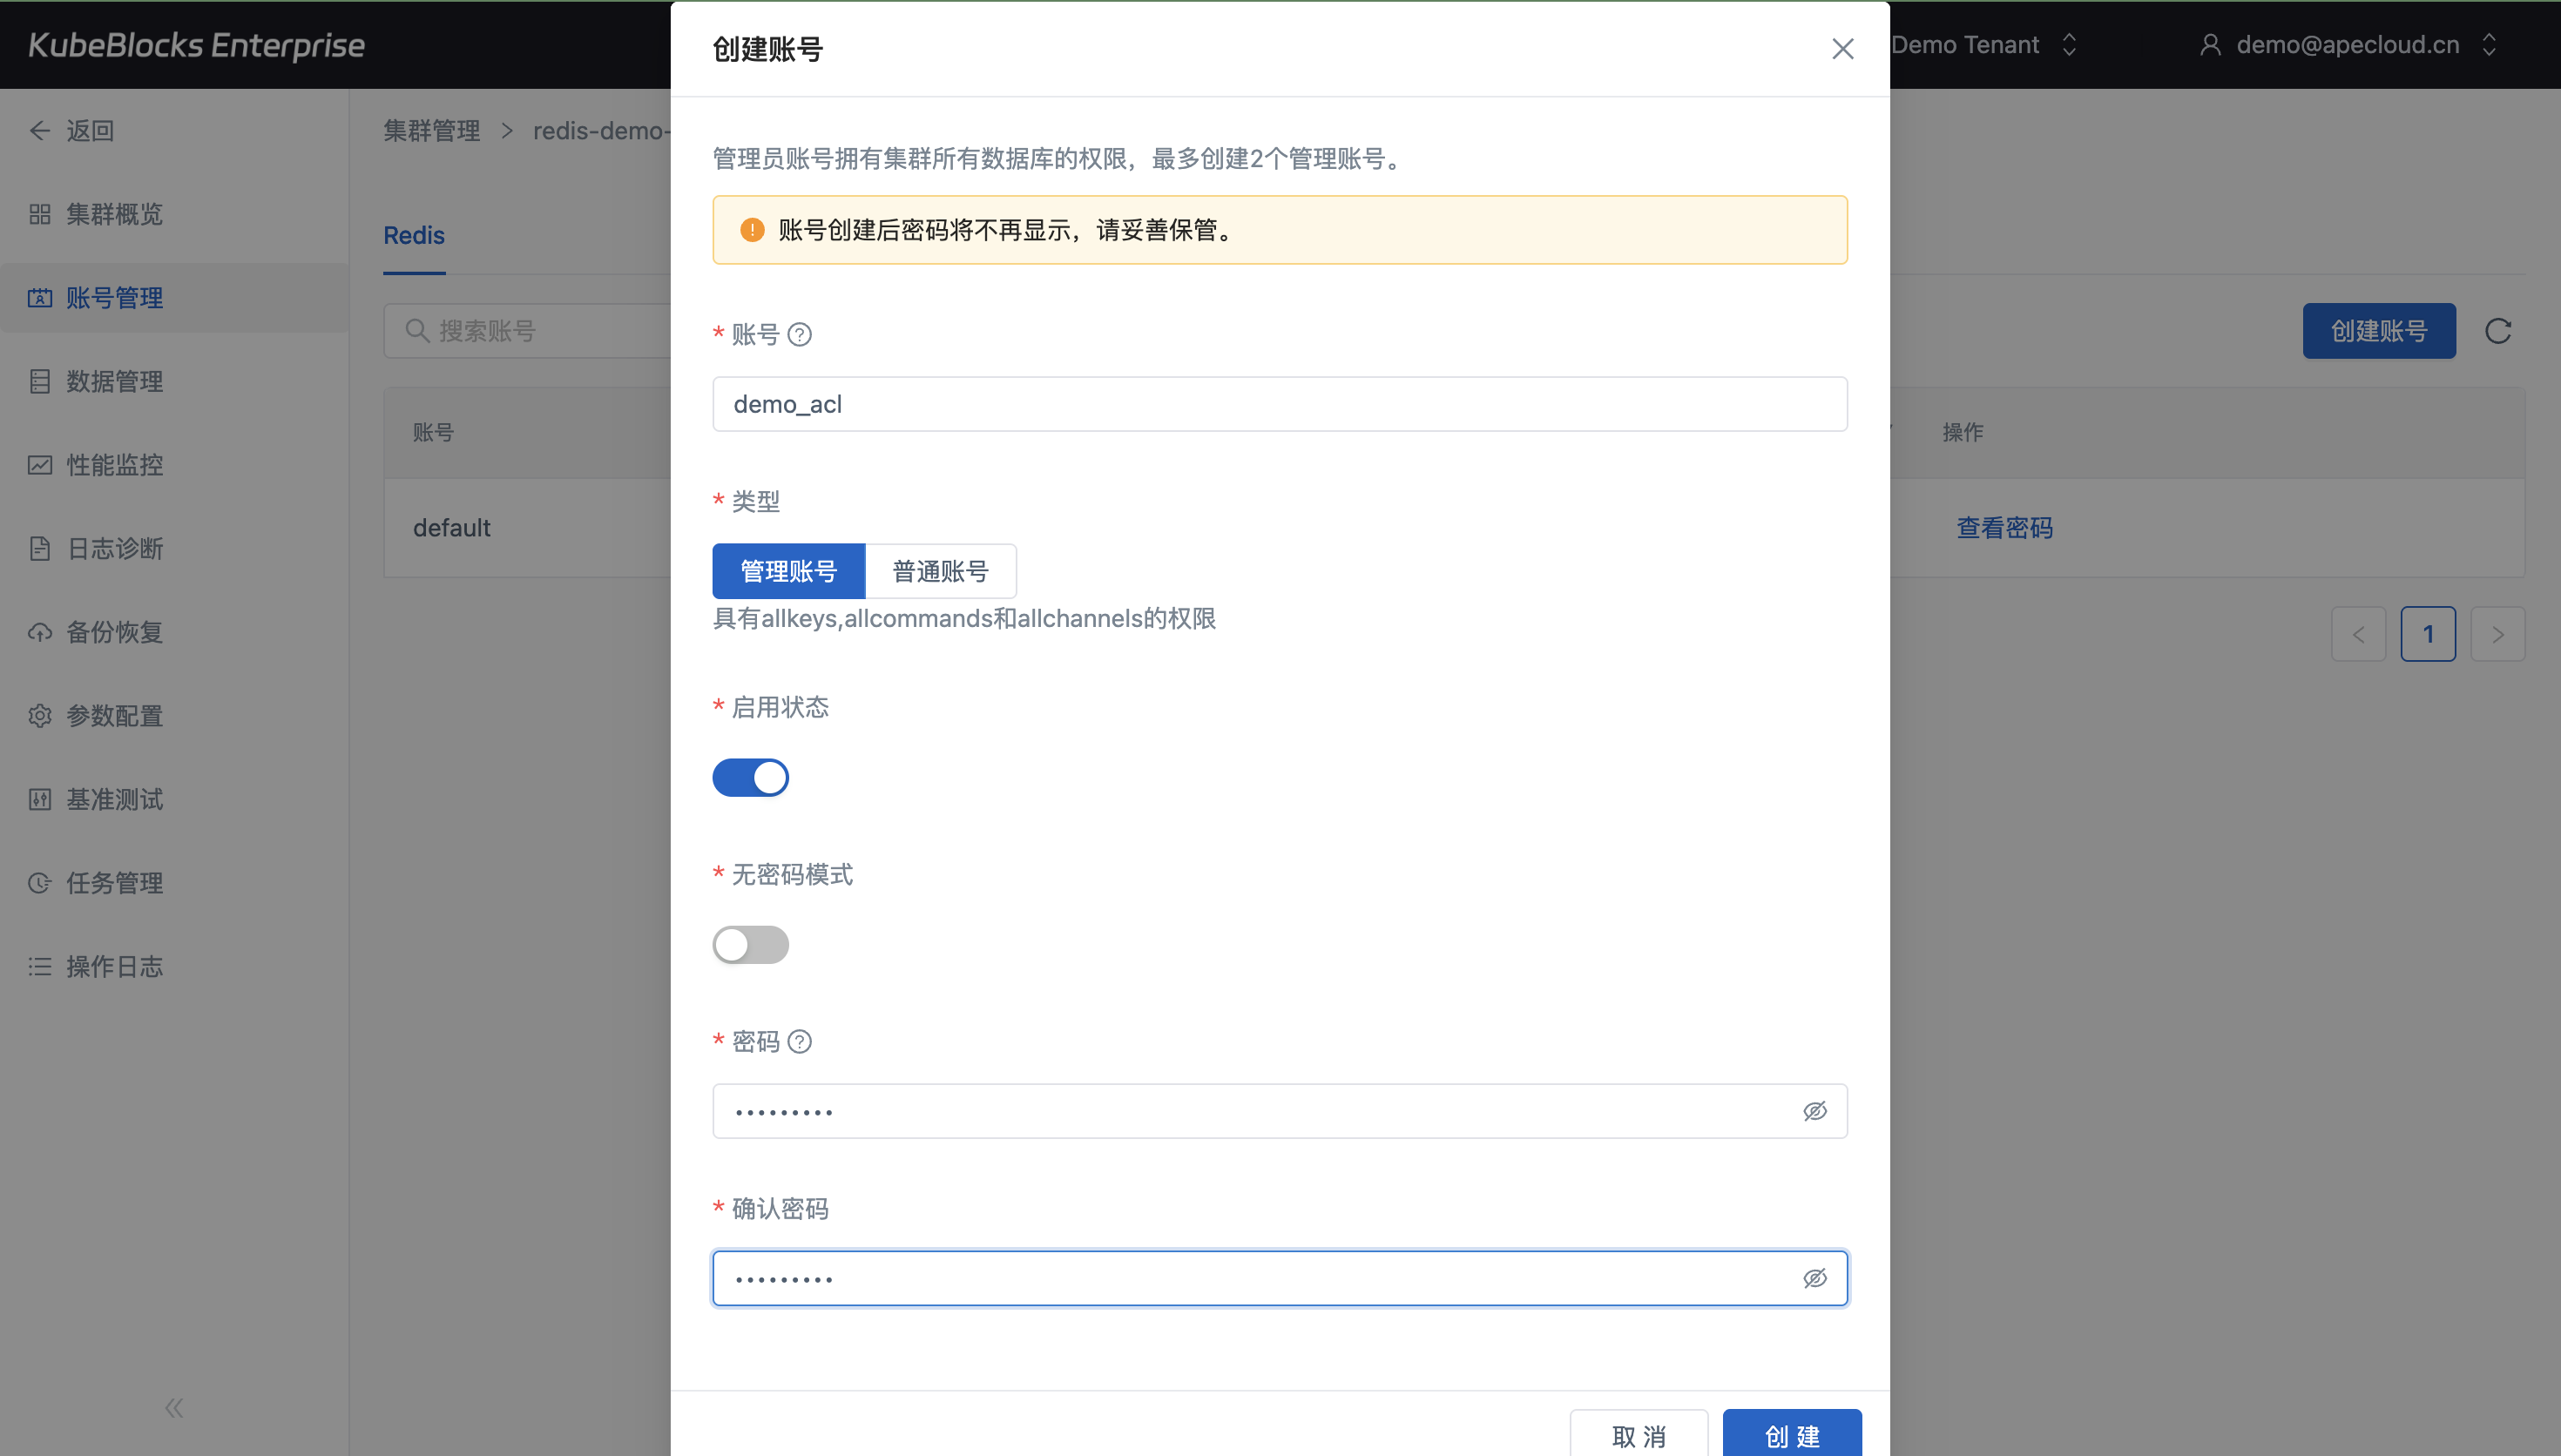The image size is (2561, 1456).
Task: Open 备份恢复 from the sidebar
Action: click(114, 632)
